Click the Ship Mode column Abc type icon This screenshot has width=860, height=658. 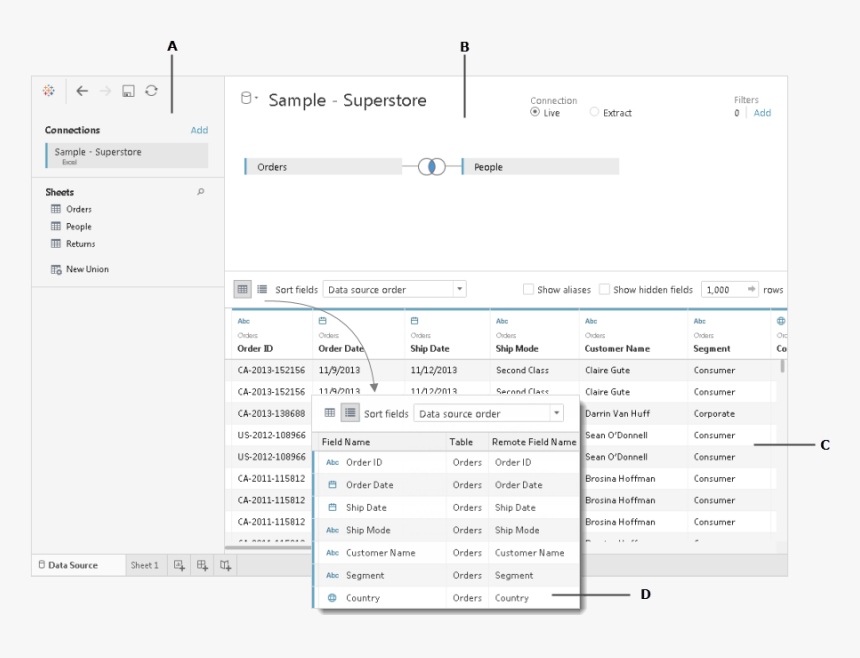(x=502, y=321)
